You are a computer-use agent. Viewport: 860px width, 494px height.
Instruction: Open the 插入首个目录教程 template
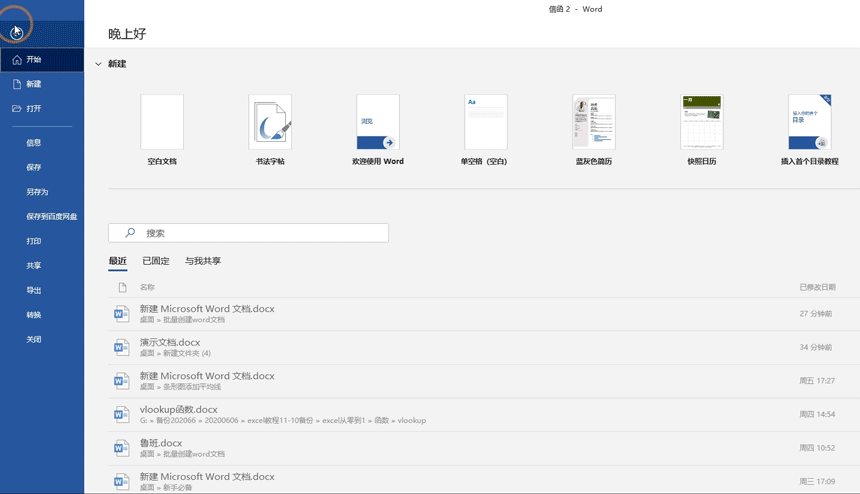(x=810, y=130)
